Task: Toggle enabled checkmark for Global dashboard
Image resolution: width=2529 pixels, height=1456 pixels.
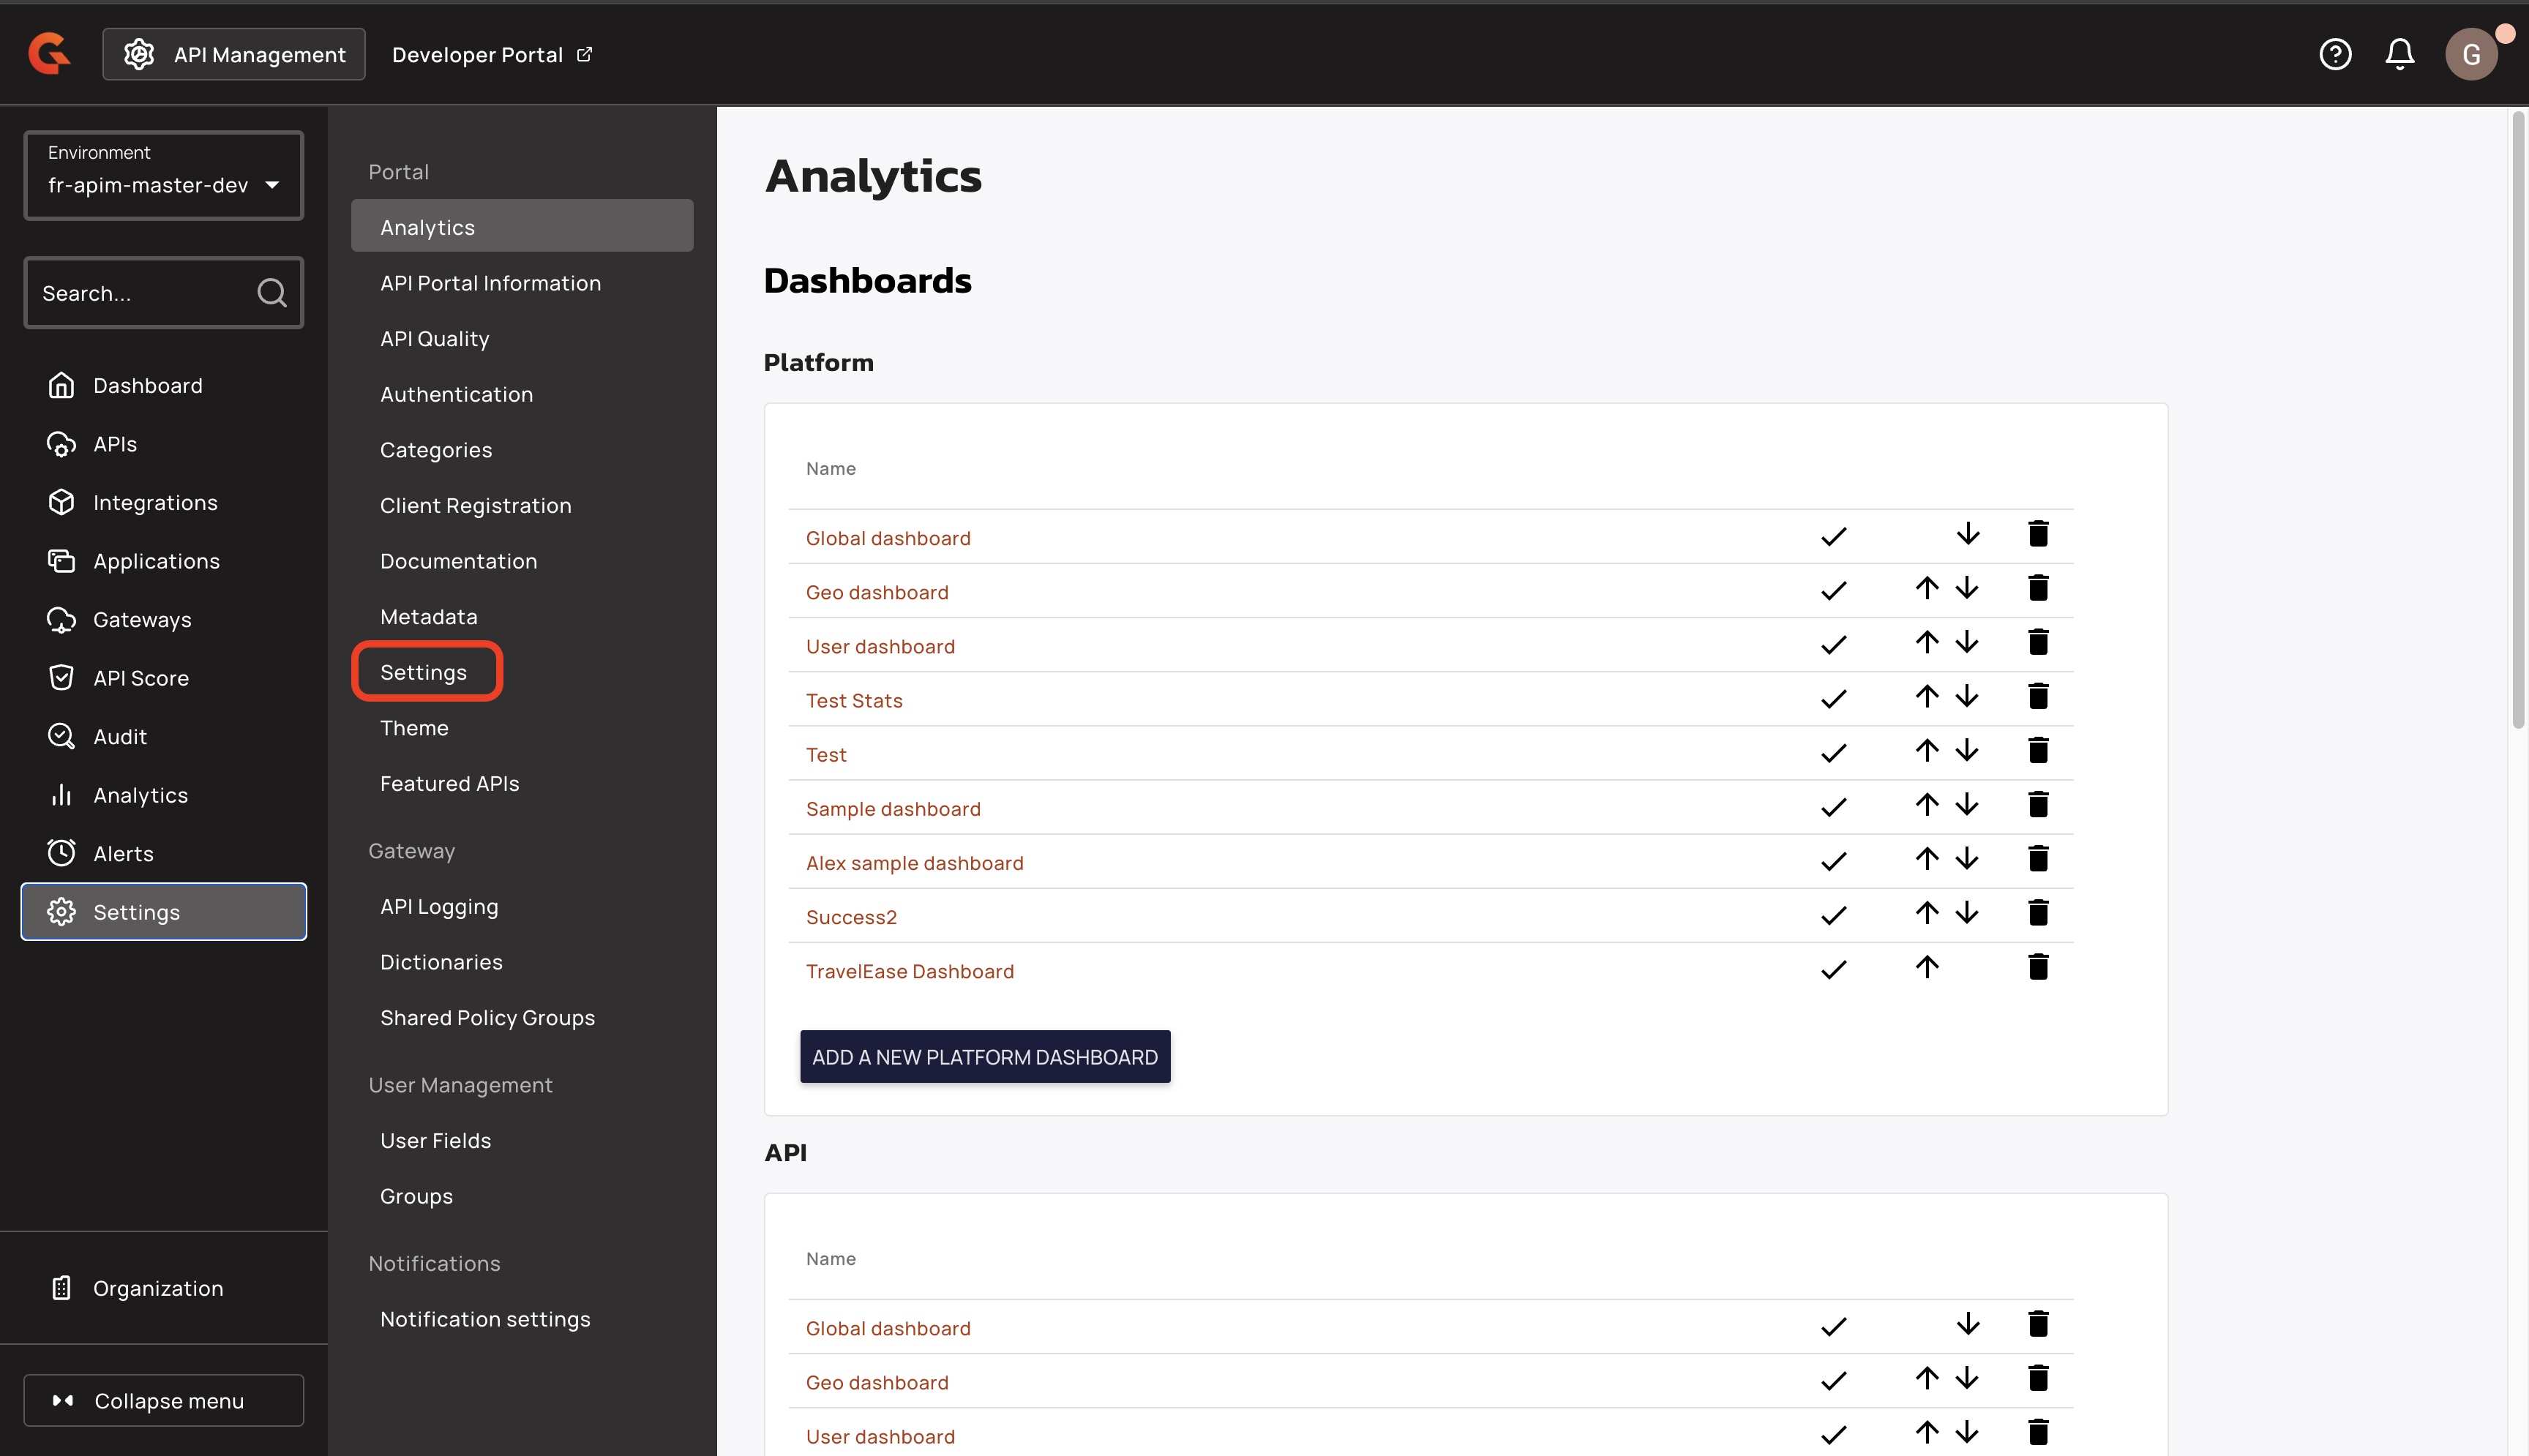Action: tap(1833, 537)
